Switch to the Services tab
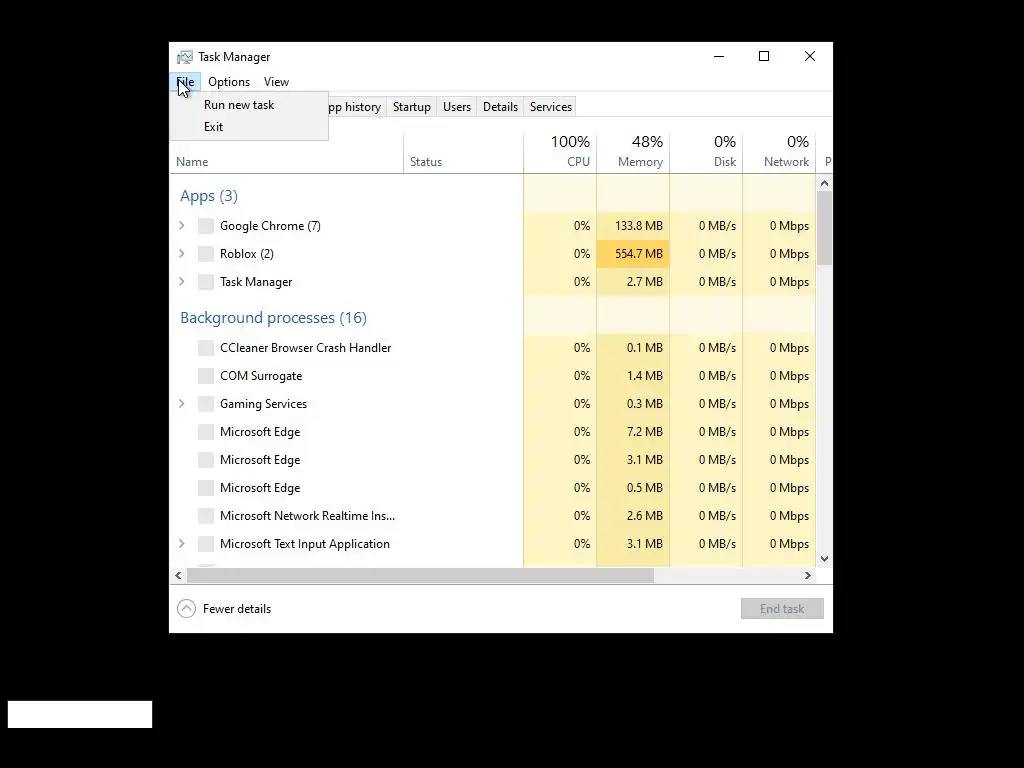The width and height of the screenshot is (1024, 768). pos(551,107)
